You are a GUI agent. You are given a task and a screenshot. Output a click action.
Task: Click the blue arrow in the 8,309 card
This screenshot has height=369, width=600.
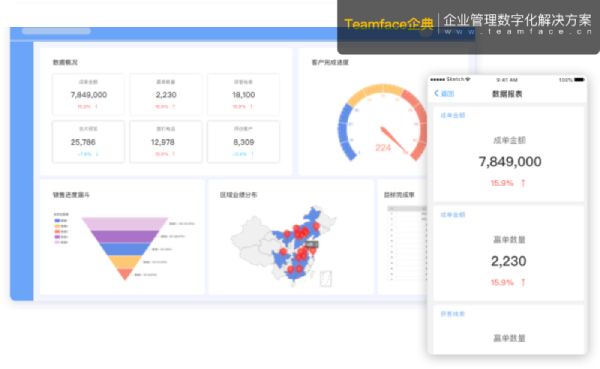point(252,154)
